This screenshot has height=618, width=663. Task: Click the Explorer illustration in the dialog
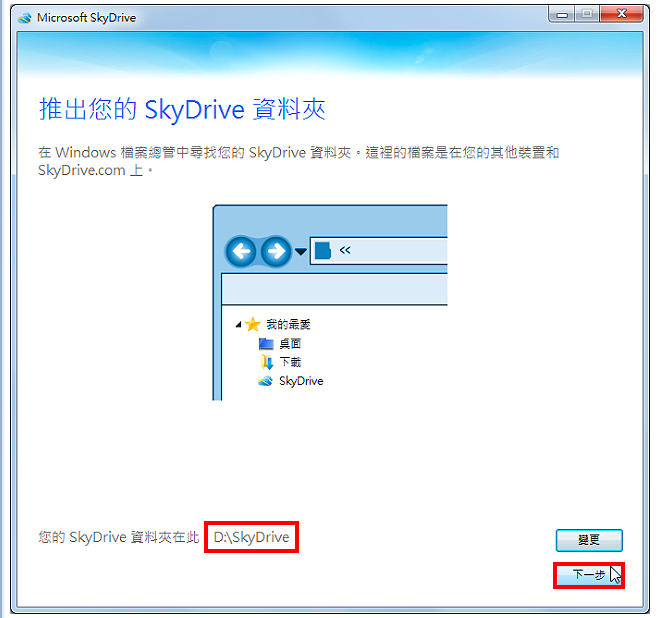click(330, 302)
